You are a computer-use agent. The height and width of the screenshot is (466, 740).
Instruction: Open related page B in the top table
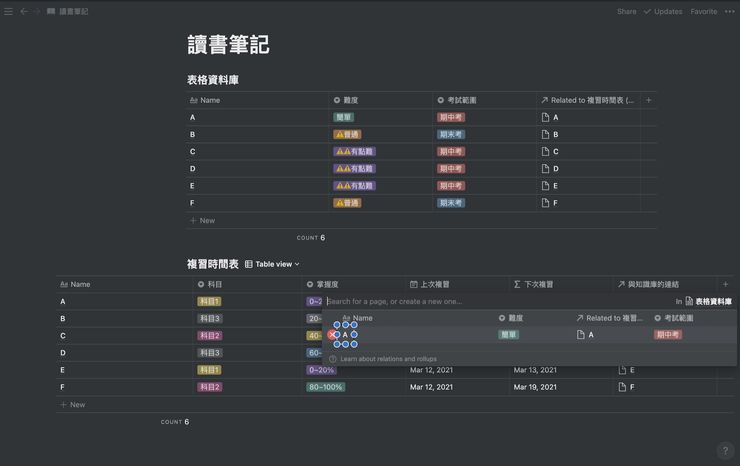point(550,135)
